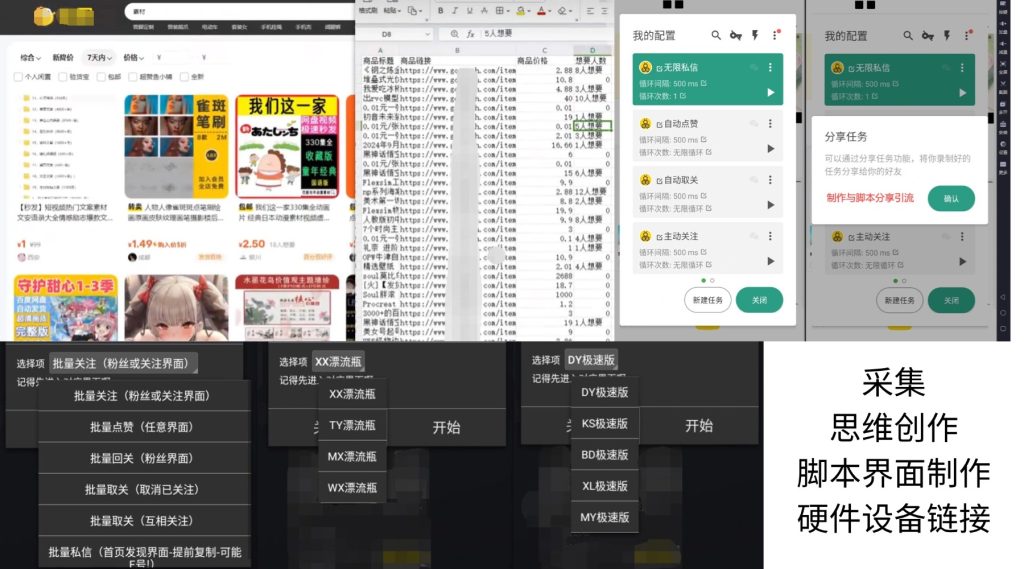The image size is (1024, 569).
Task: Click lightning icon in undimmed 我的配置 panel
Action: coord(755,35)
